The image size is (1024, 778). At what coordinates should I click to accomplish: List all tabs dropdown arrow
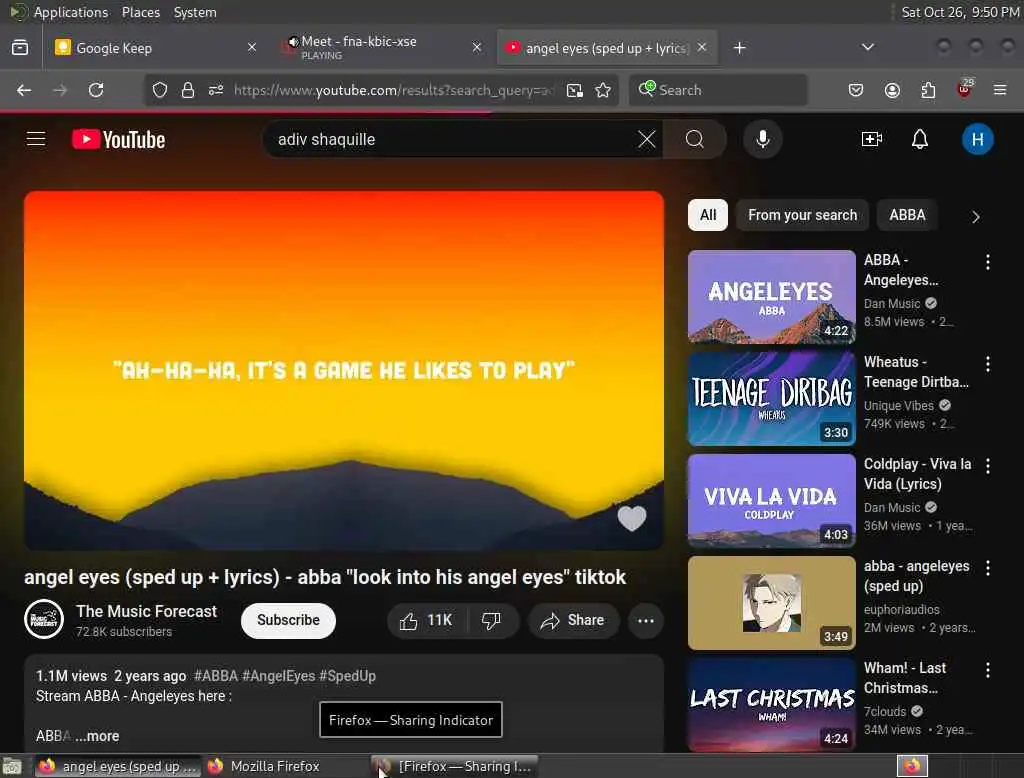867,47
